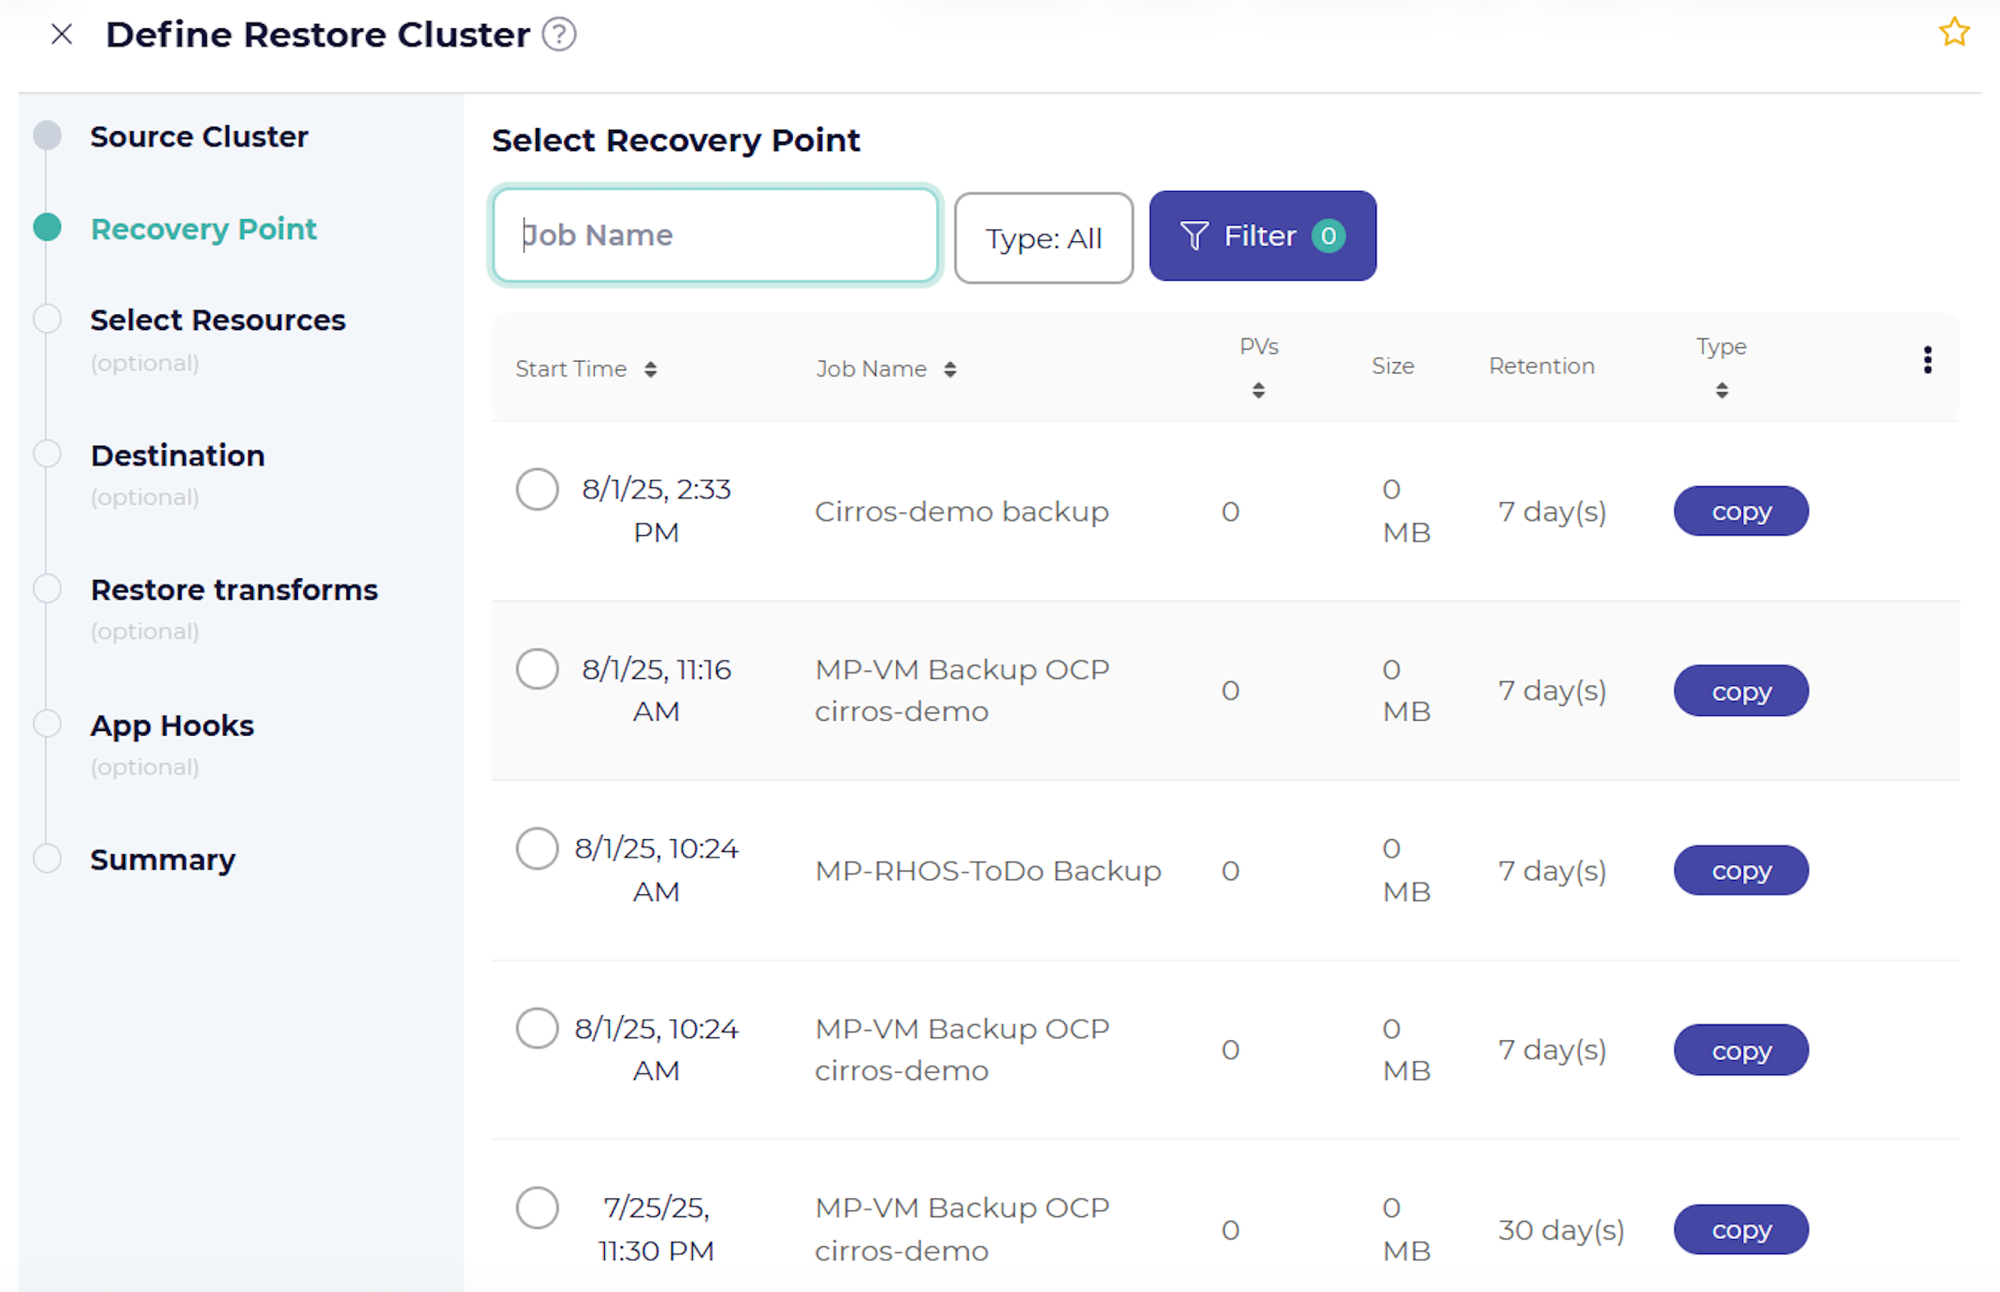Sort the table by Start Time
This screenshot has width=2000, height=1292.
tap(651, 368)
